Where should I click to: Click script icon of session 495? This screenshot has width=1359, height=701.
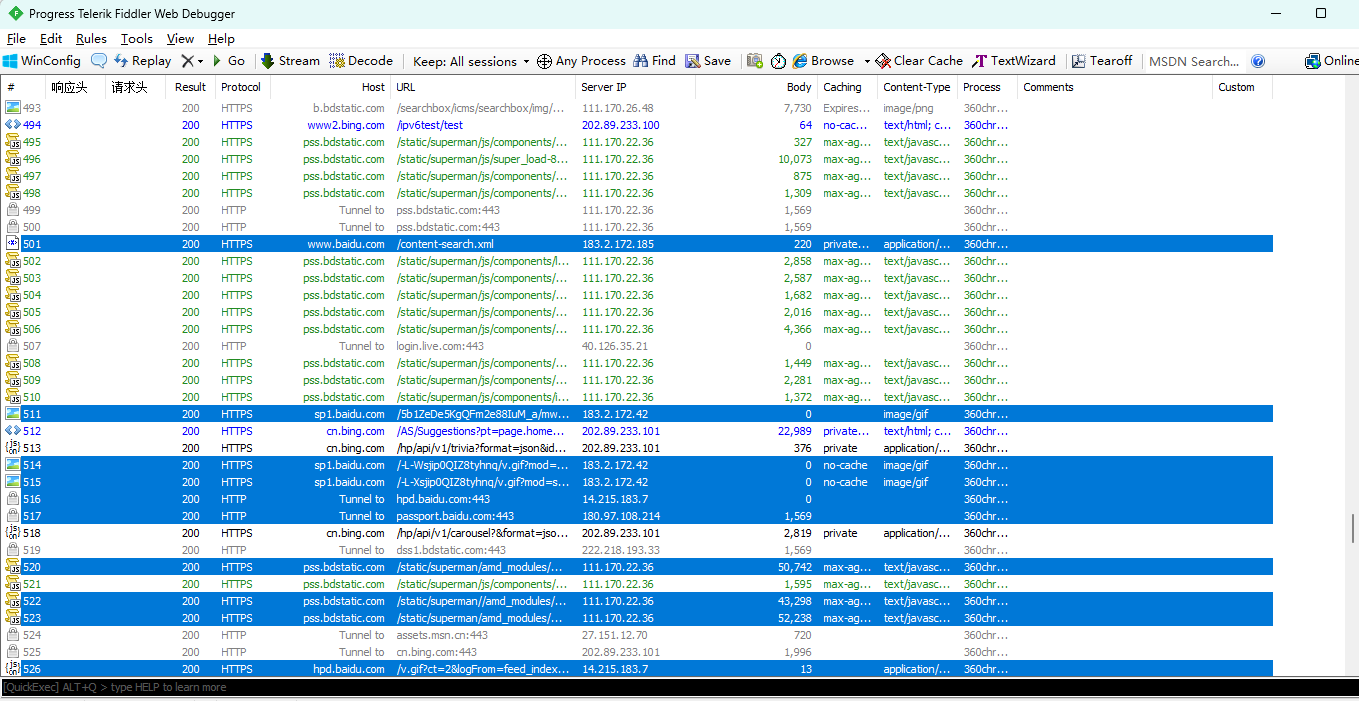(13, 142)
